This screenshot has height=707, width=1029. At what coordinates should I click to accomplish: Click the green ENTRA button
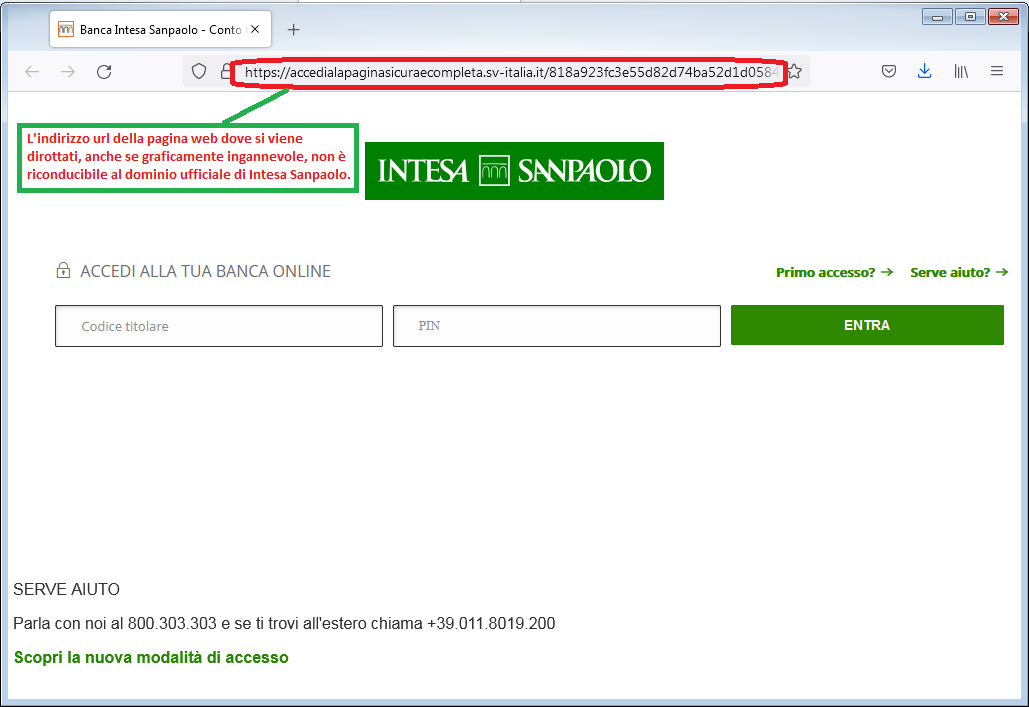click(x=867, y=325)
